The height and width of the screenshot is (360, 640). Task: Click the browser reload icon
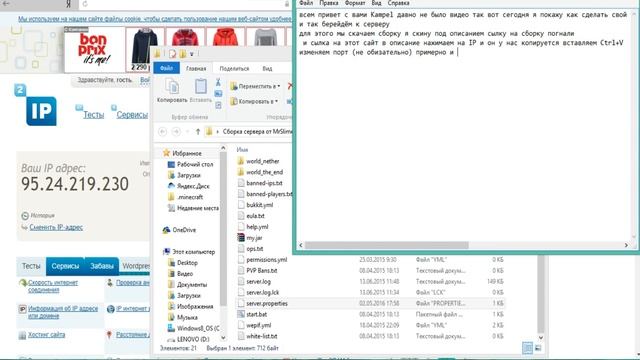point(85,4)
